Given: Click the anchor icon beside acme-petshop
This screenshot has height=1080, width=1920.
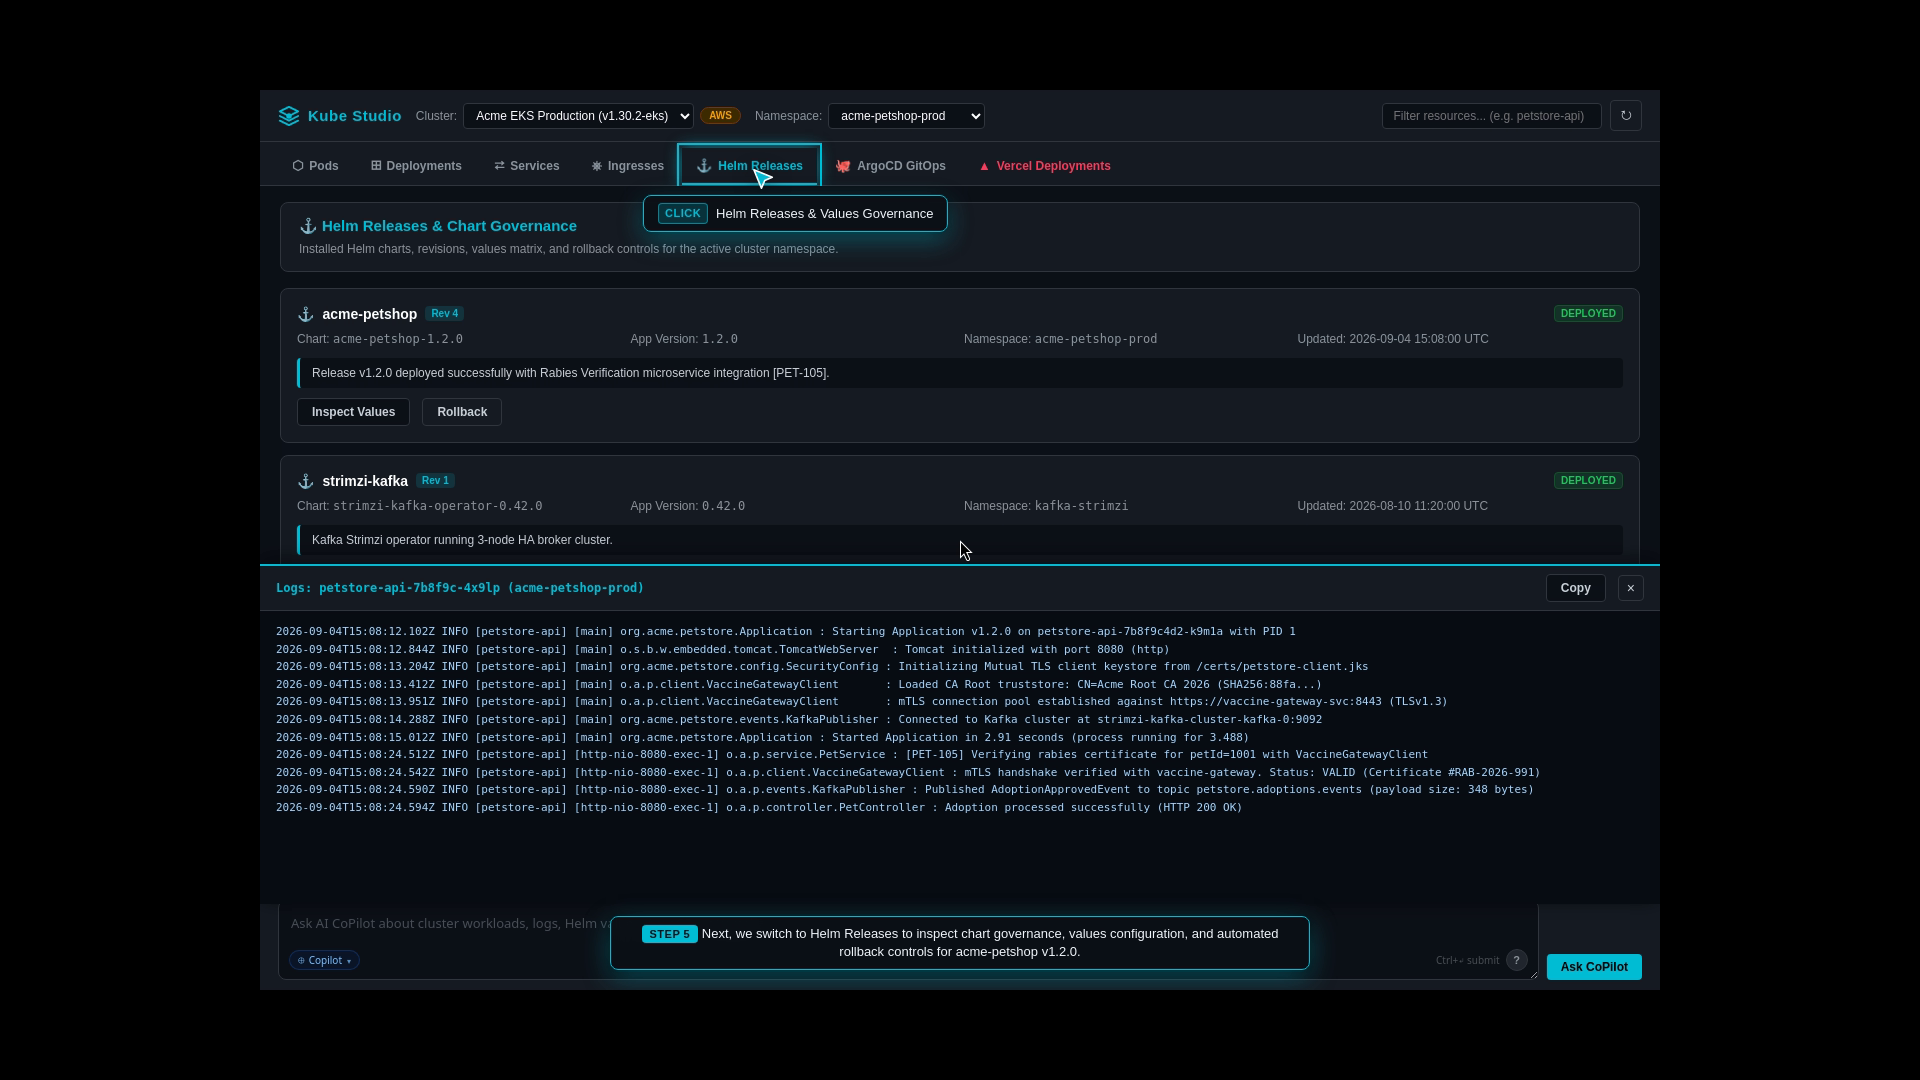Looking at the screenshot, I should [306, 314].
